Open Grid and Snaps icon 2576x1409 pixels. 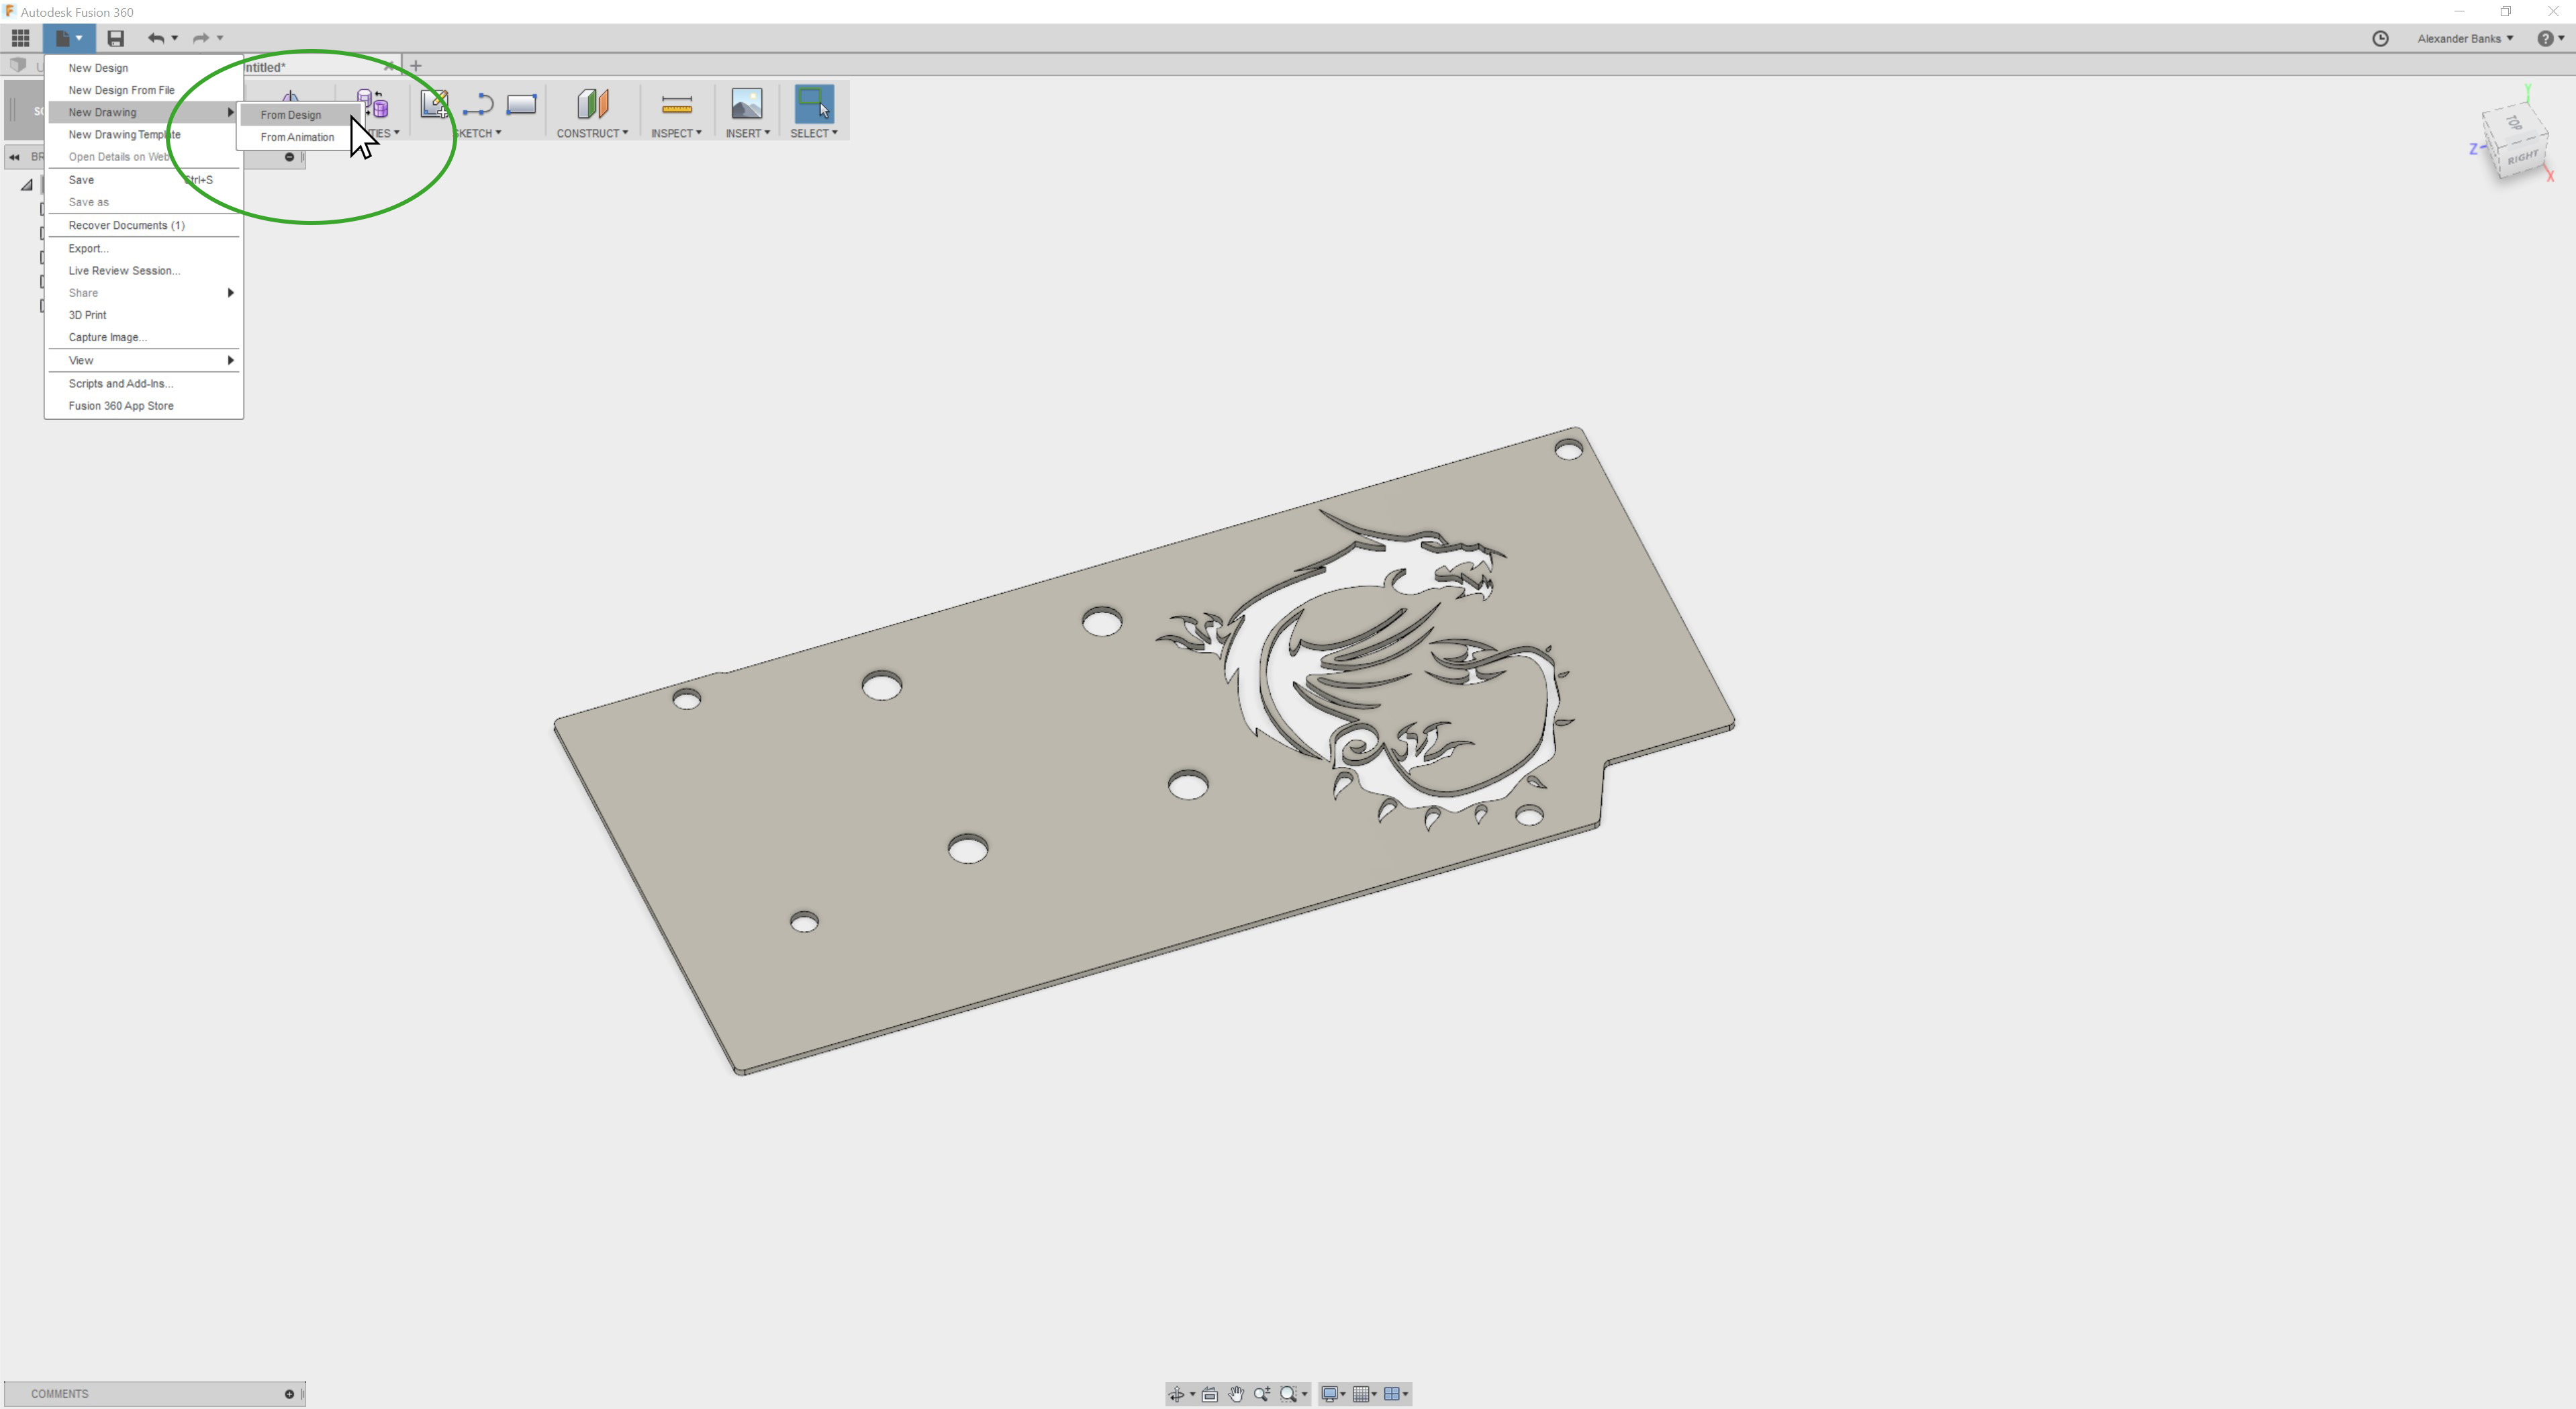click(x=1361, y=1394)
